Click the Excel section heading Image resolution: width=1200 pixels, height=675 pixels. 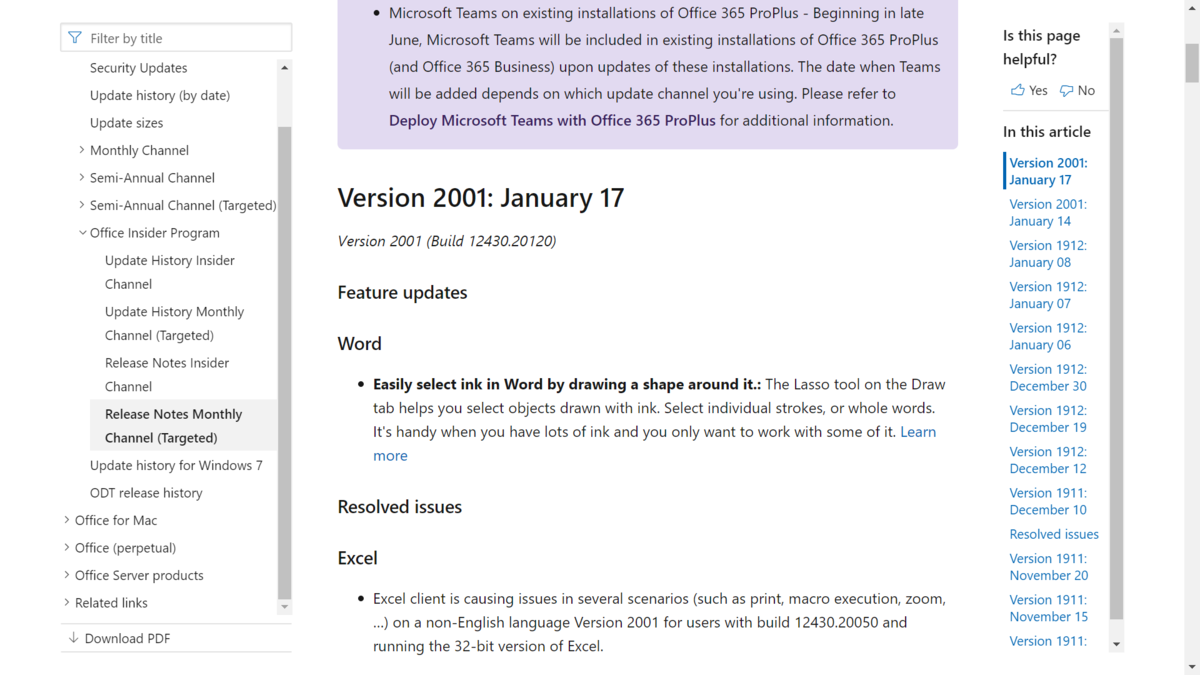coord(357,558)
